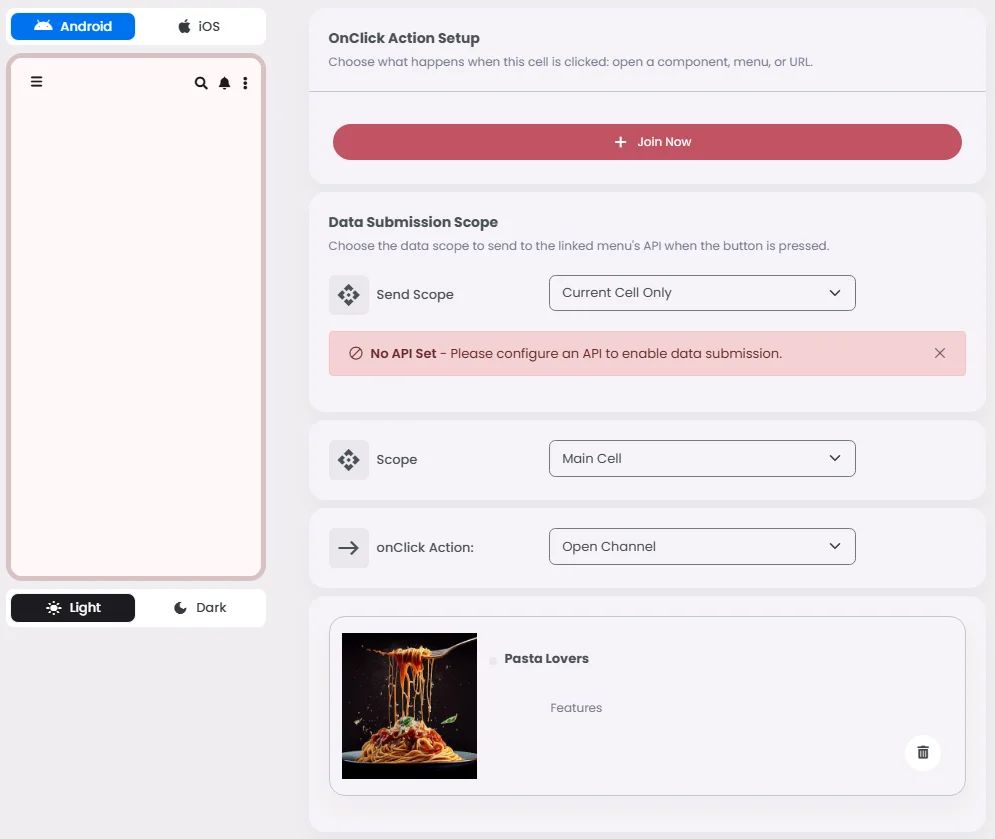
Task: Click the Features label in channel card
Action: (x=576, y=707)
